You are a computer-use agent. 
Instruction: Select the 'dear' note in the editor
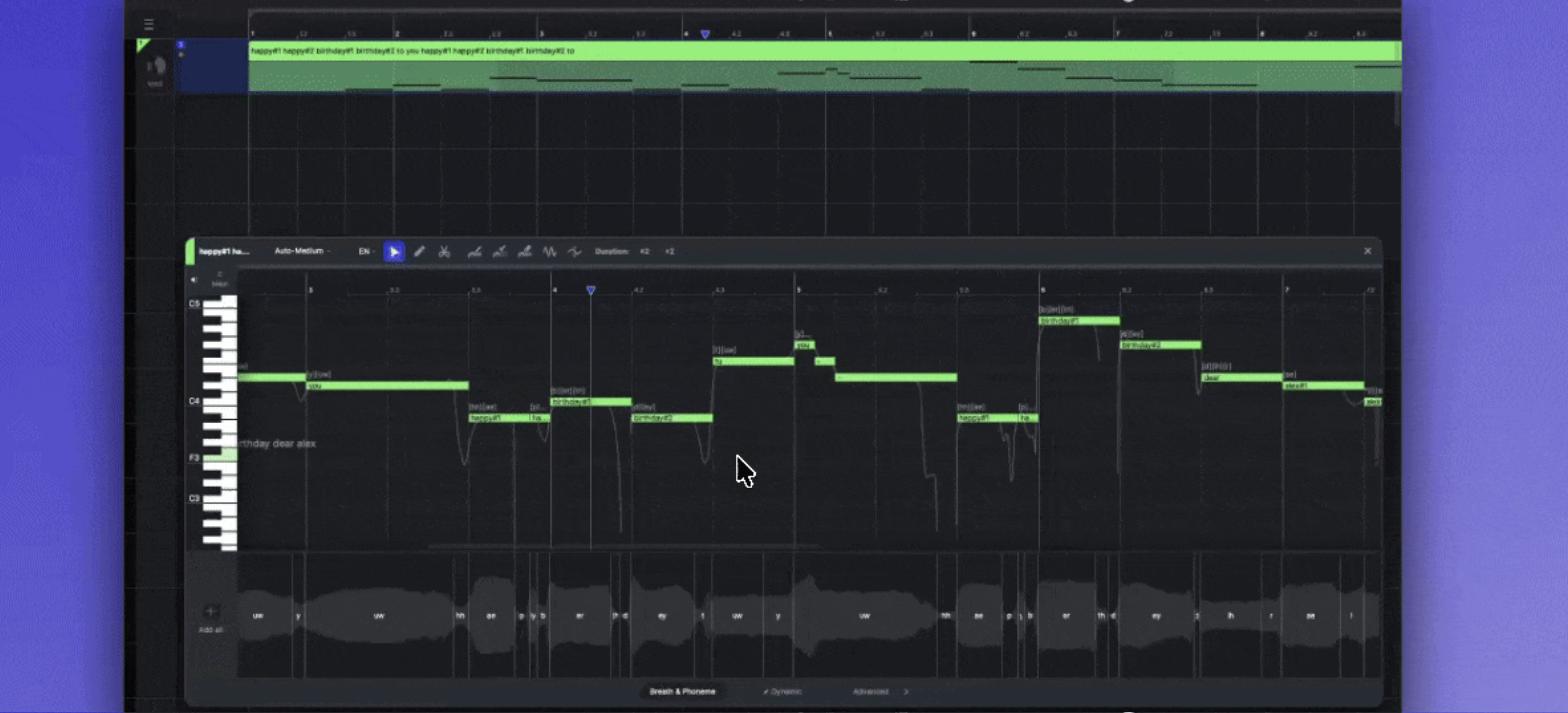coord(1241,377)
